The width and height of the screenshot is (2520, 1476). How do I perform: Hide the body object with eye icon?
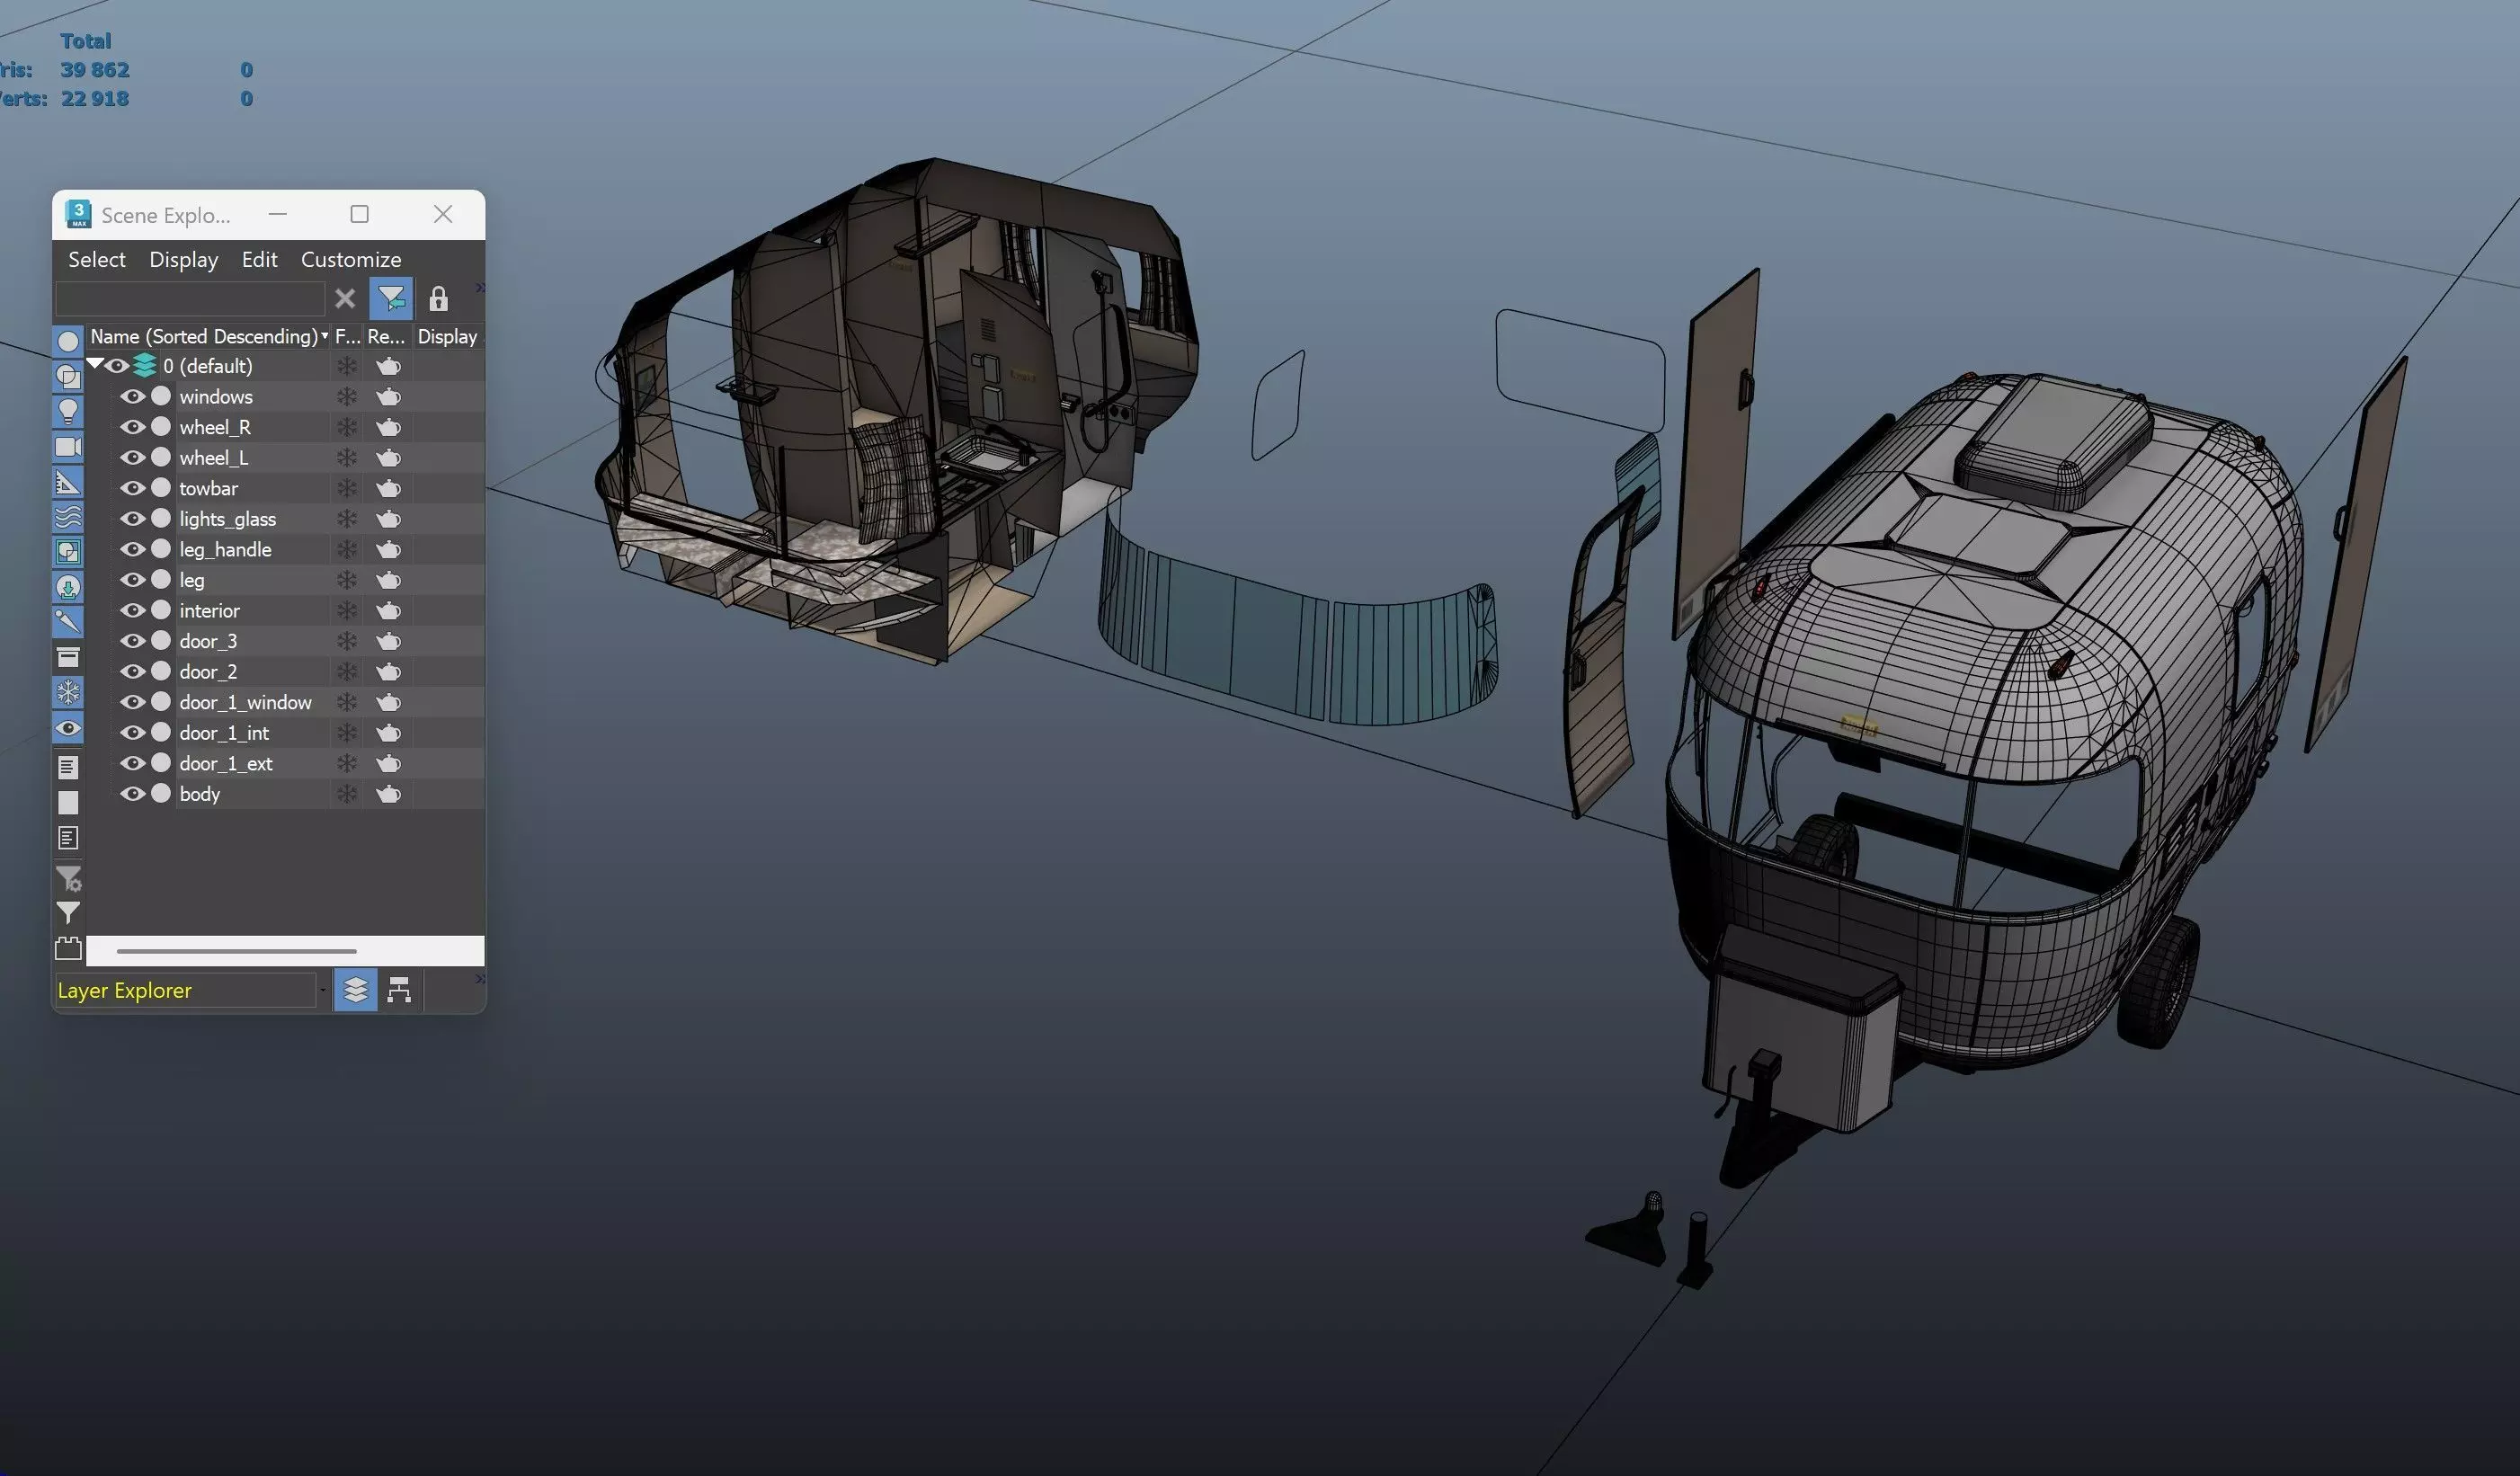click(132, 794)
